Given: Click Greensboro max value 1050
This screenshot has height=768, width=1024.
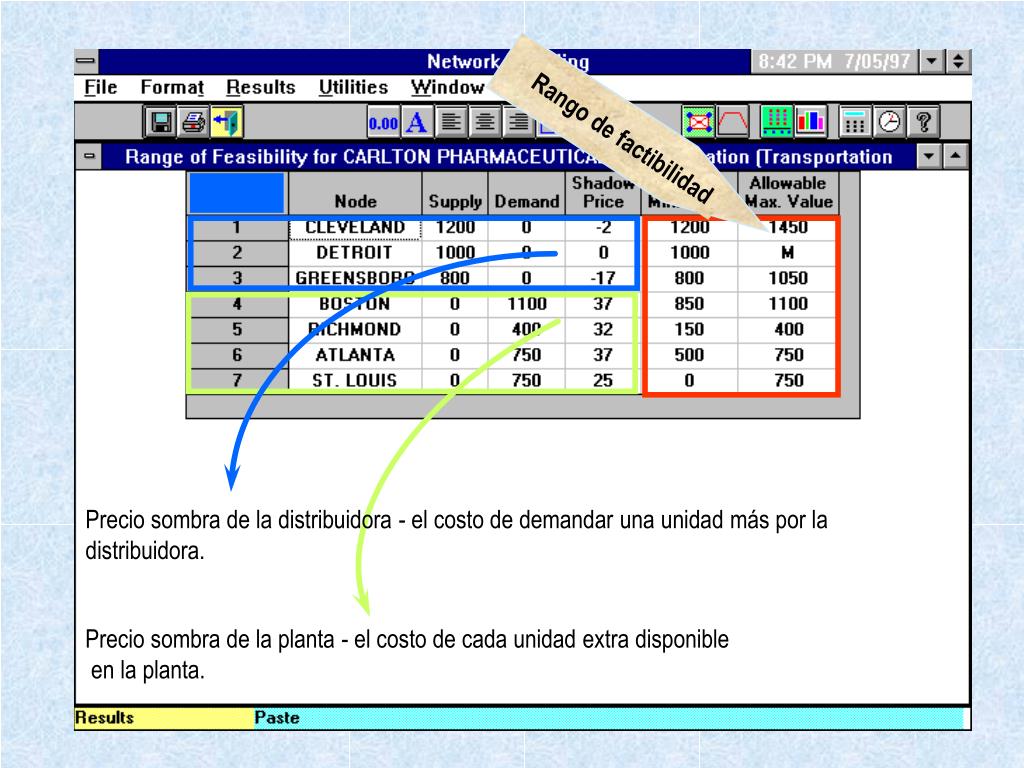Looking at the screenshot, I should tap(788, 278).
